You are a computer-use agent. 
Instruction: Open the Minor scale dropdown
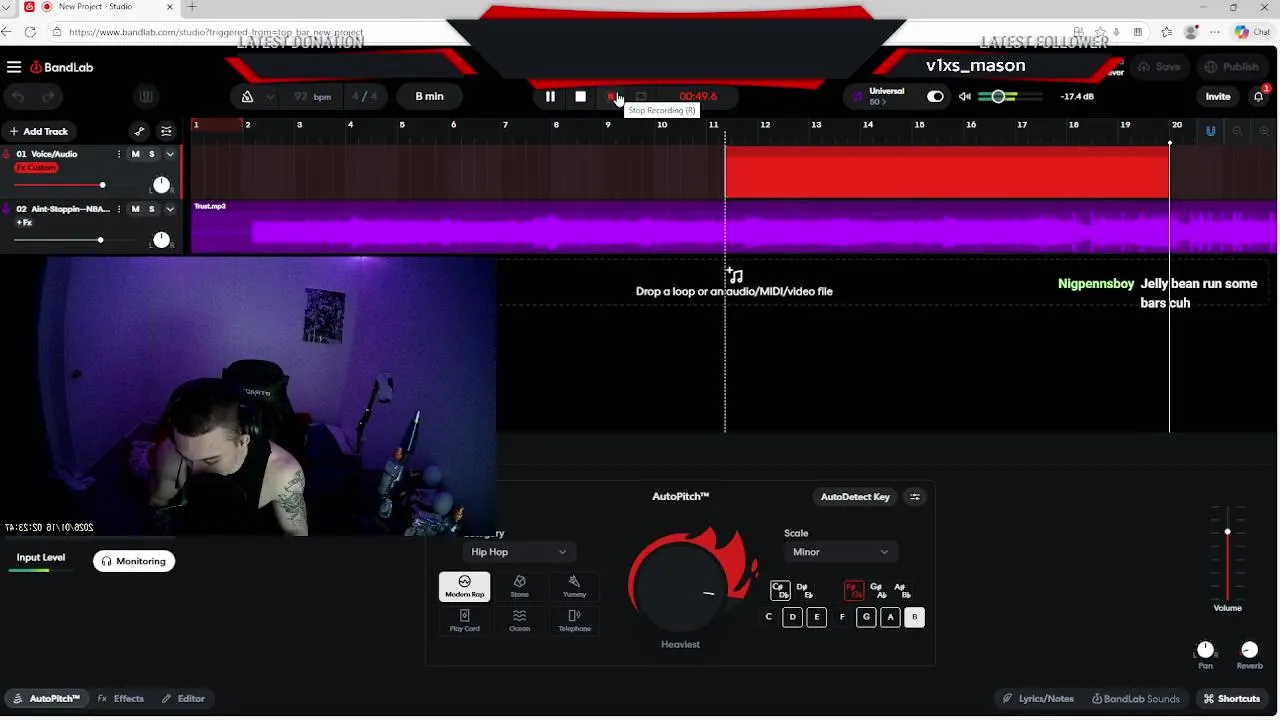tap(840, 552)
